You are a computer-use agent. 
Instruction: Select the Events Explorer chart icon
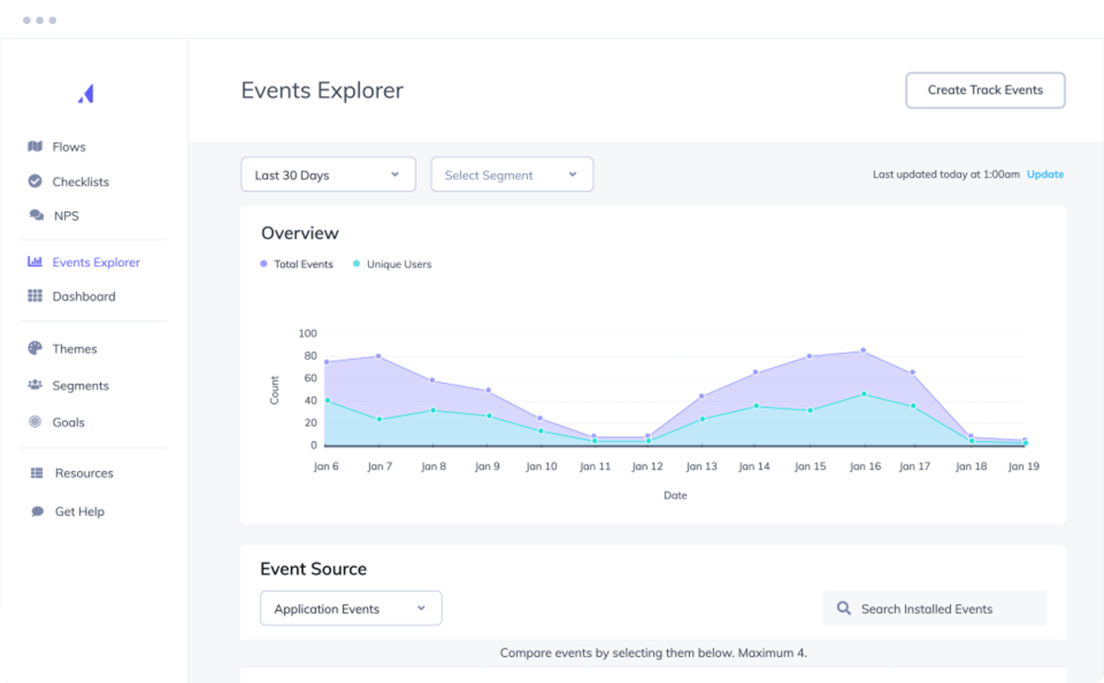(x=33, y=262)
